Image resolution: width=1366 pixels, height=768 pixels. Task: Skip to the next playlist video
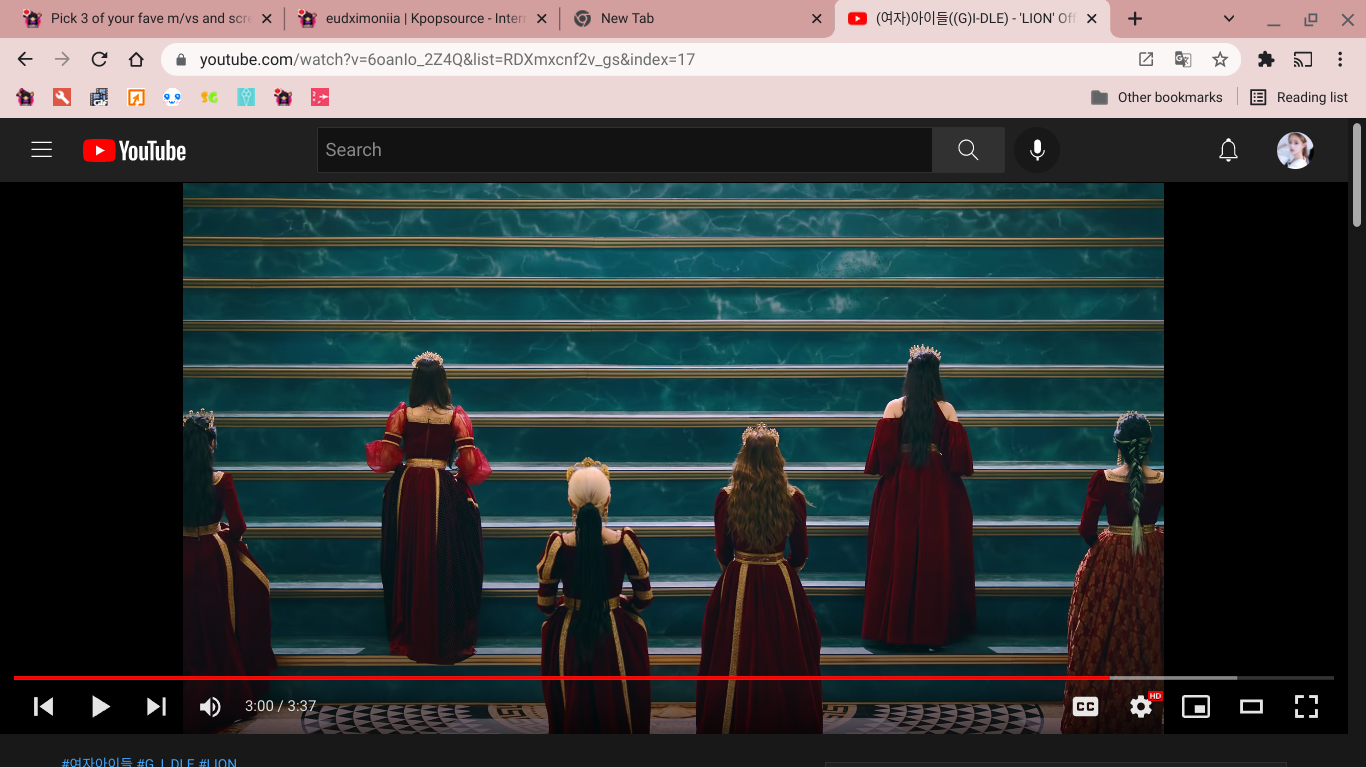point(156,706)
